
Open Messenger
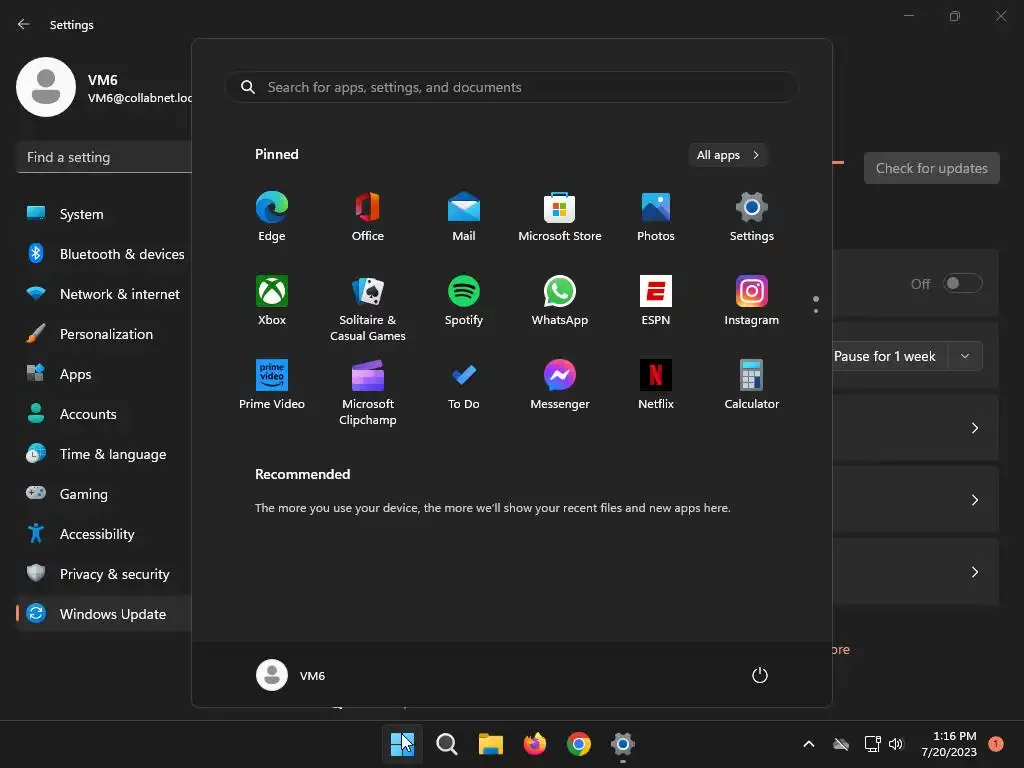pos(560,385)
